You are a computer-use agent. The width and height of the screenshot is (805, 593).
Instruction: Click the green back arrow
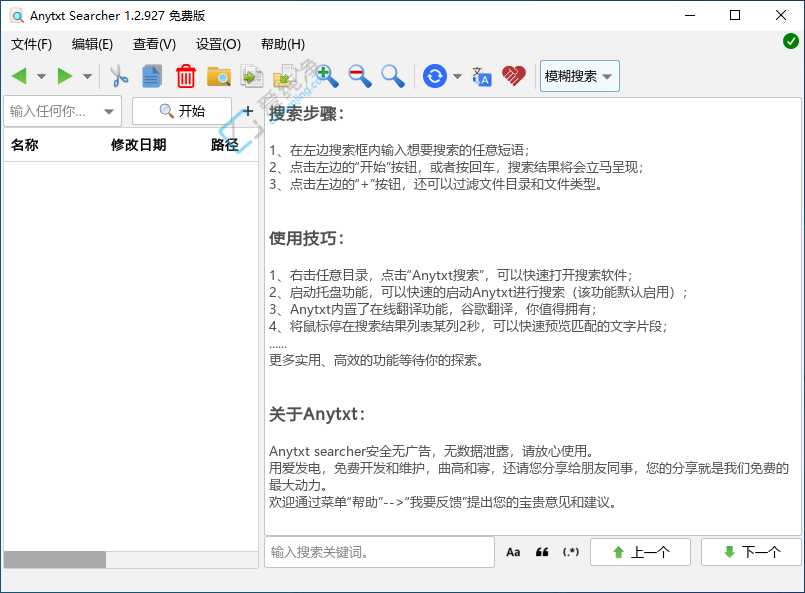[19, 76]
